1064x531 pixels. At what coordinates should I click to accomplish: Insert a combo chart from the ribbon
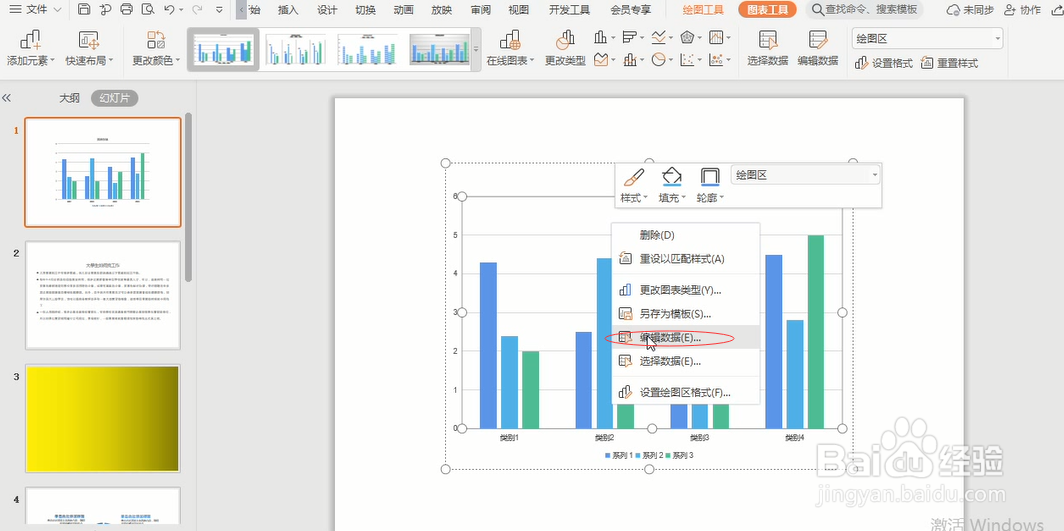click(x=629, y=60)
